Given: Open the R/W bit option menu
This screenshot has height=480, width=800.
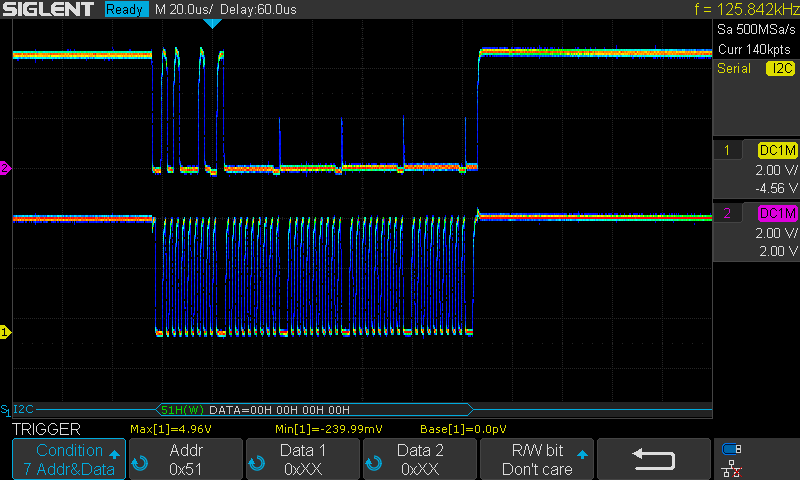Looking at the screenshot, I should pos(537,459).
